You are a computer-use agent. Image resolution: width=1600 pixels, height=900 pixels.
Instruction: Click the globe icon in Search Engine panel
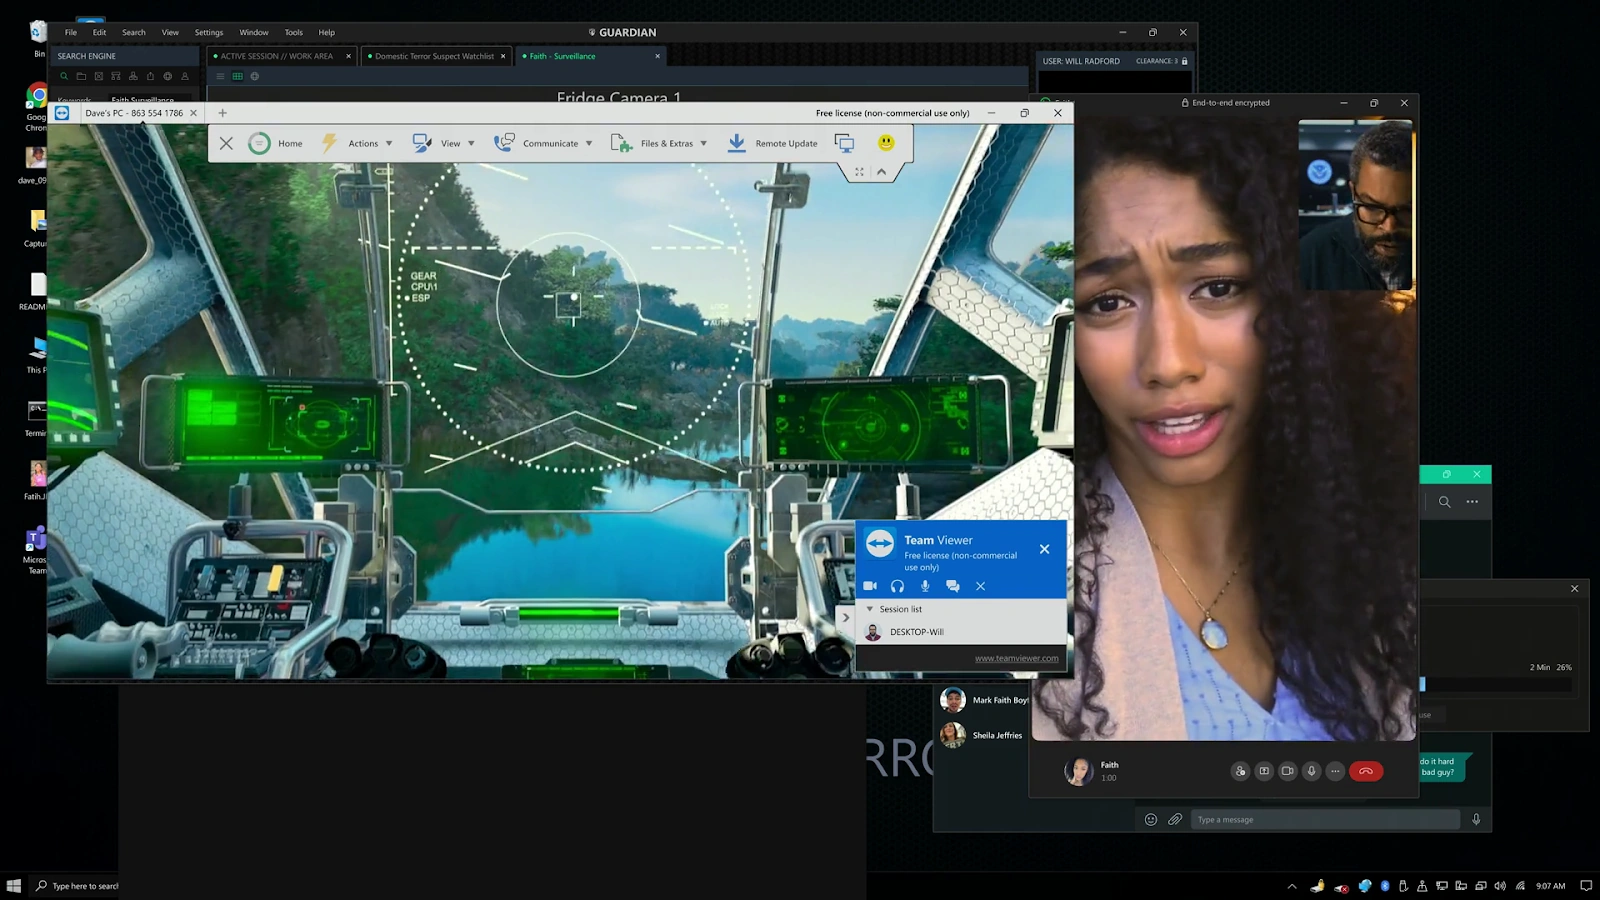tap(167, 76)
